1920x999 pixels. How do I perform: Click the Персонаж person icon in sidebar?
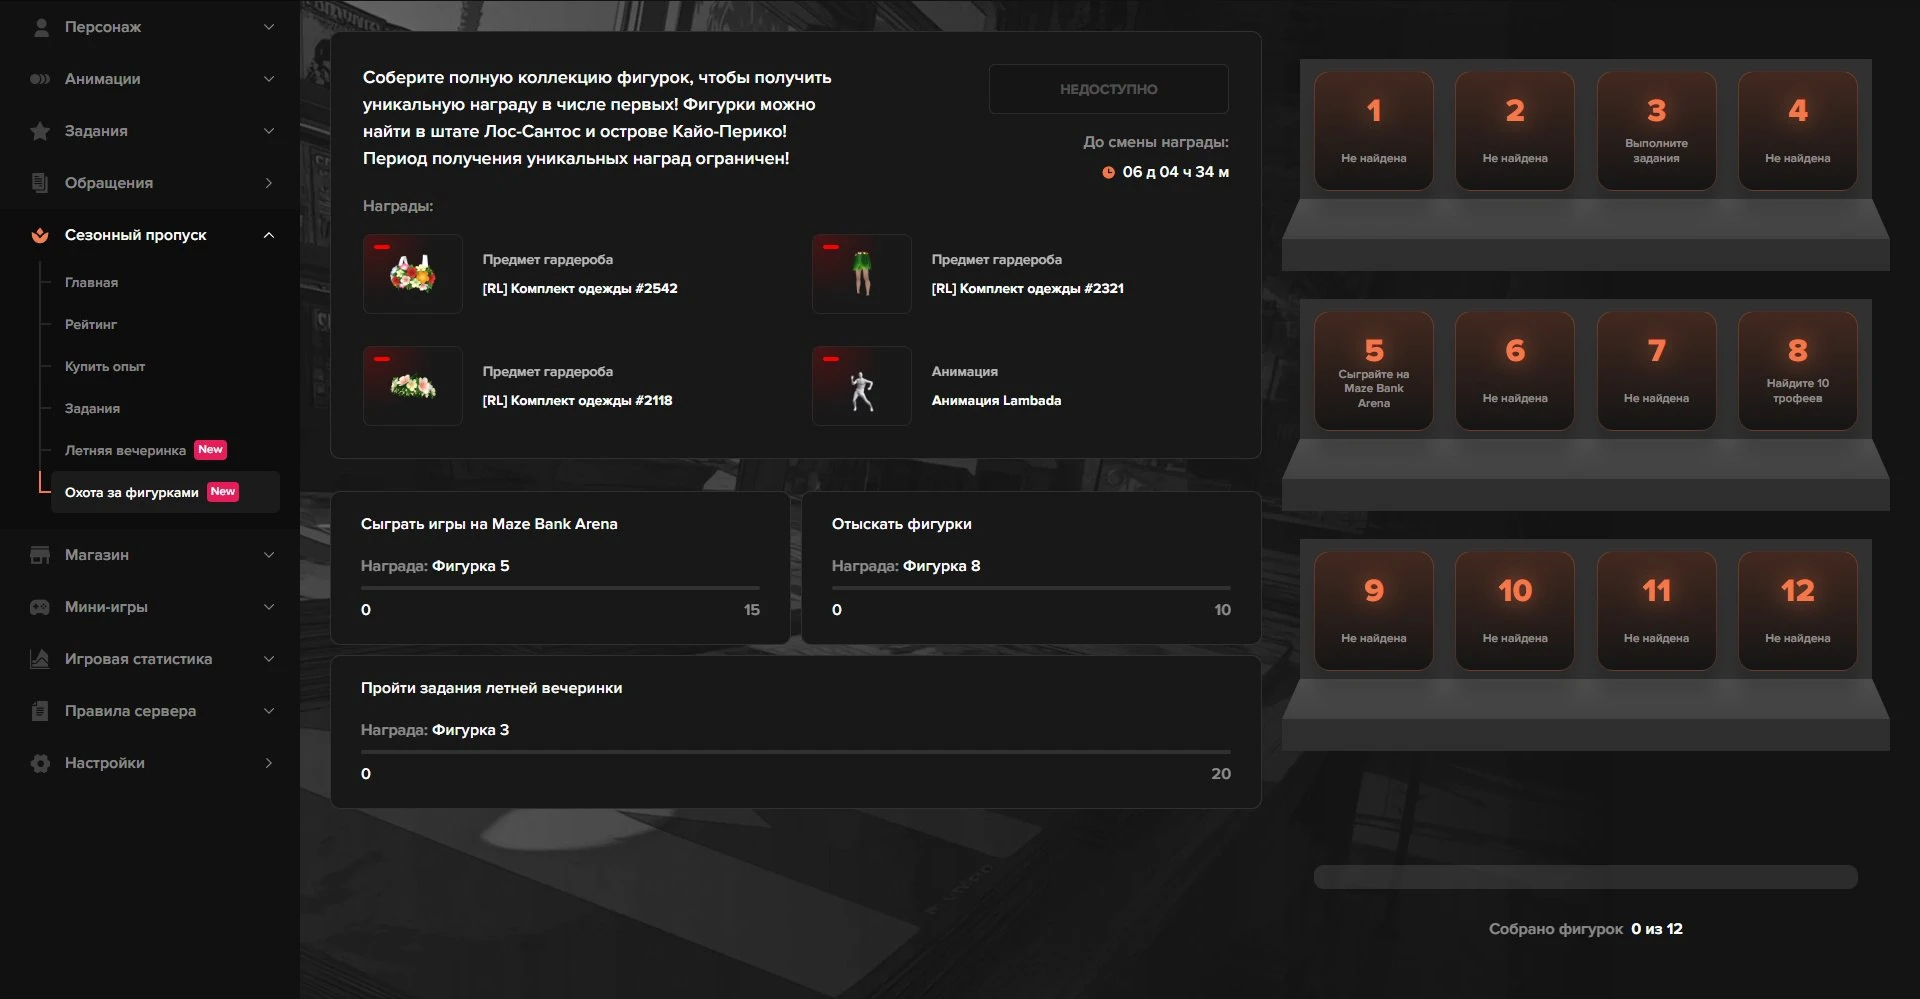(40, 27)
